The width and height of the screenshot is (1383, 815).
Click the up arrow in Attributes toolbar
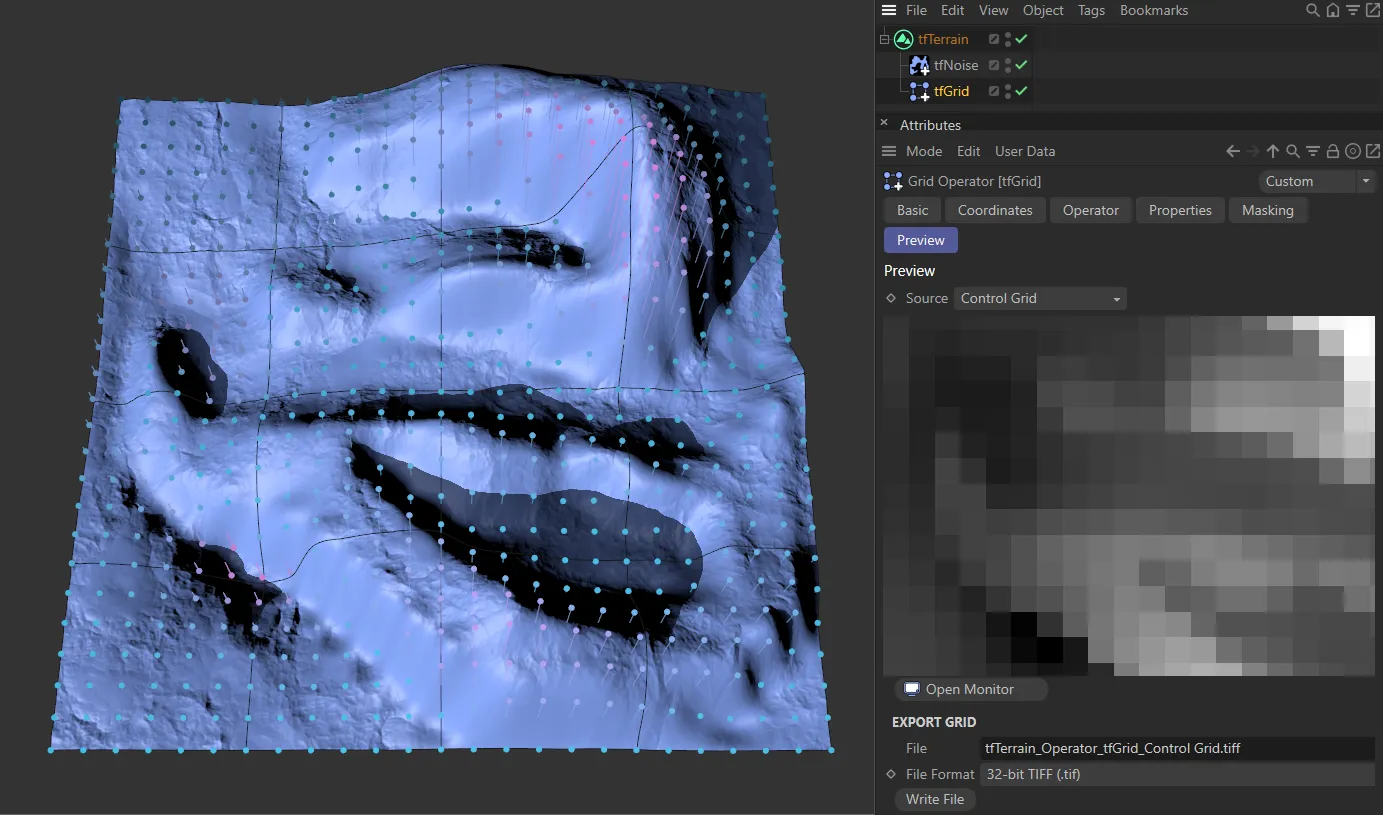click(1272, 151)
